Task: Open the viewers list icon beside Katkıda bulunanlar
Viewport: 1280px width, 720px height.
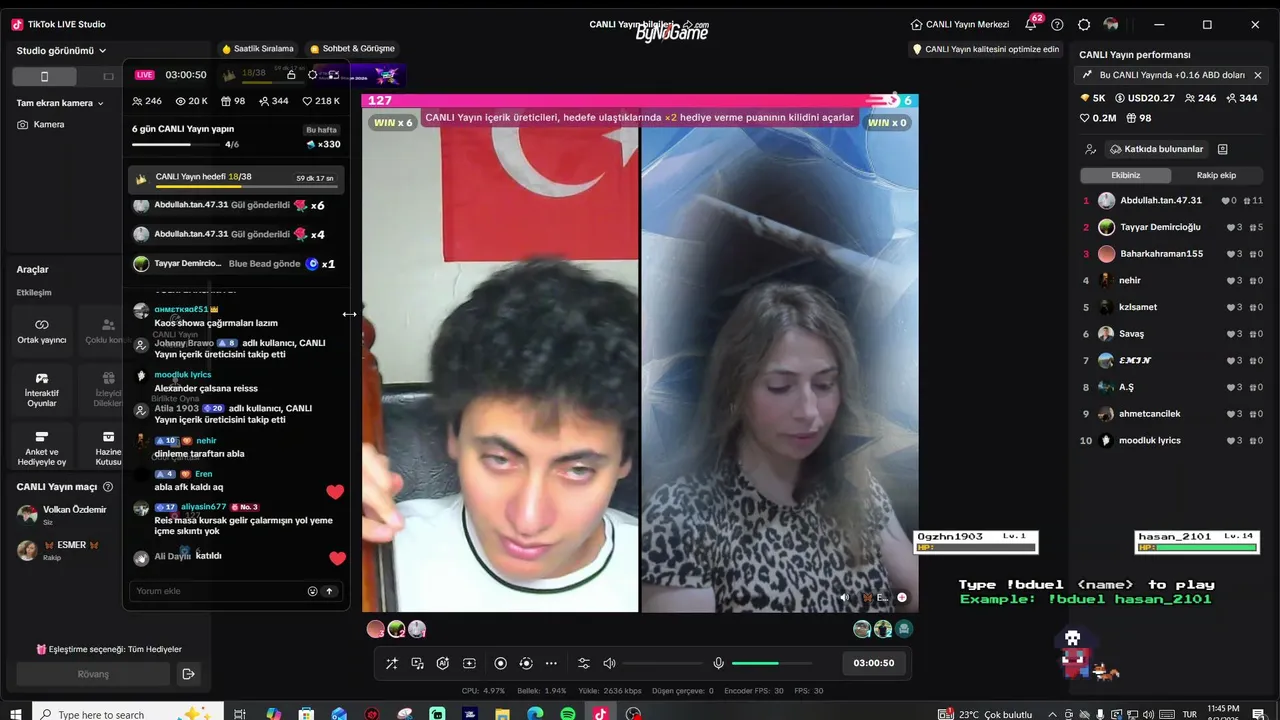Action: (x=1090, y=149)
